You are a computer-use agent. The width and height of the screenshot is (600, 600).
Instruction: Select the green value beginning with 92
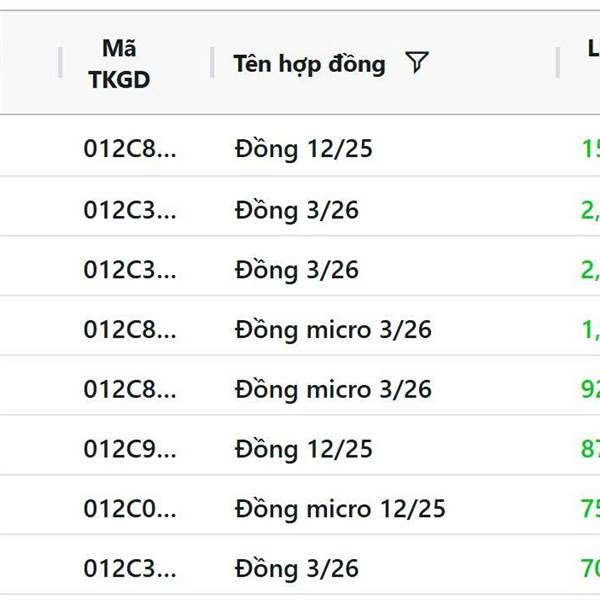click(590, 389)
